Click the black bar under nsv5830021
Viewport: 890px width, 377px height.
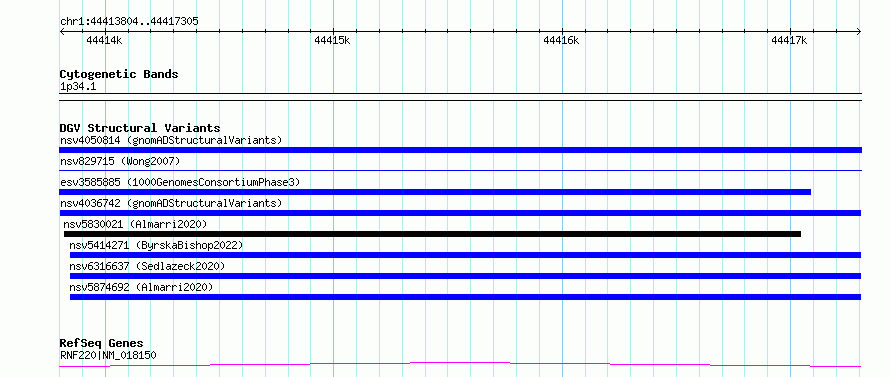tap(433, 234)
